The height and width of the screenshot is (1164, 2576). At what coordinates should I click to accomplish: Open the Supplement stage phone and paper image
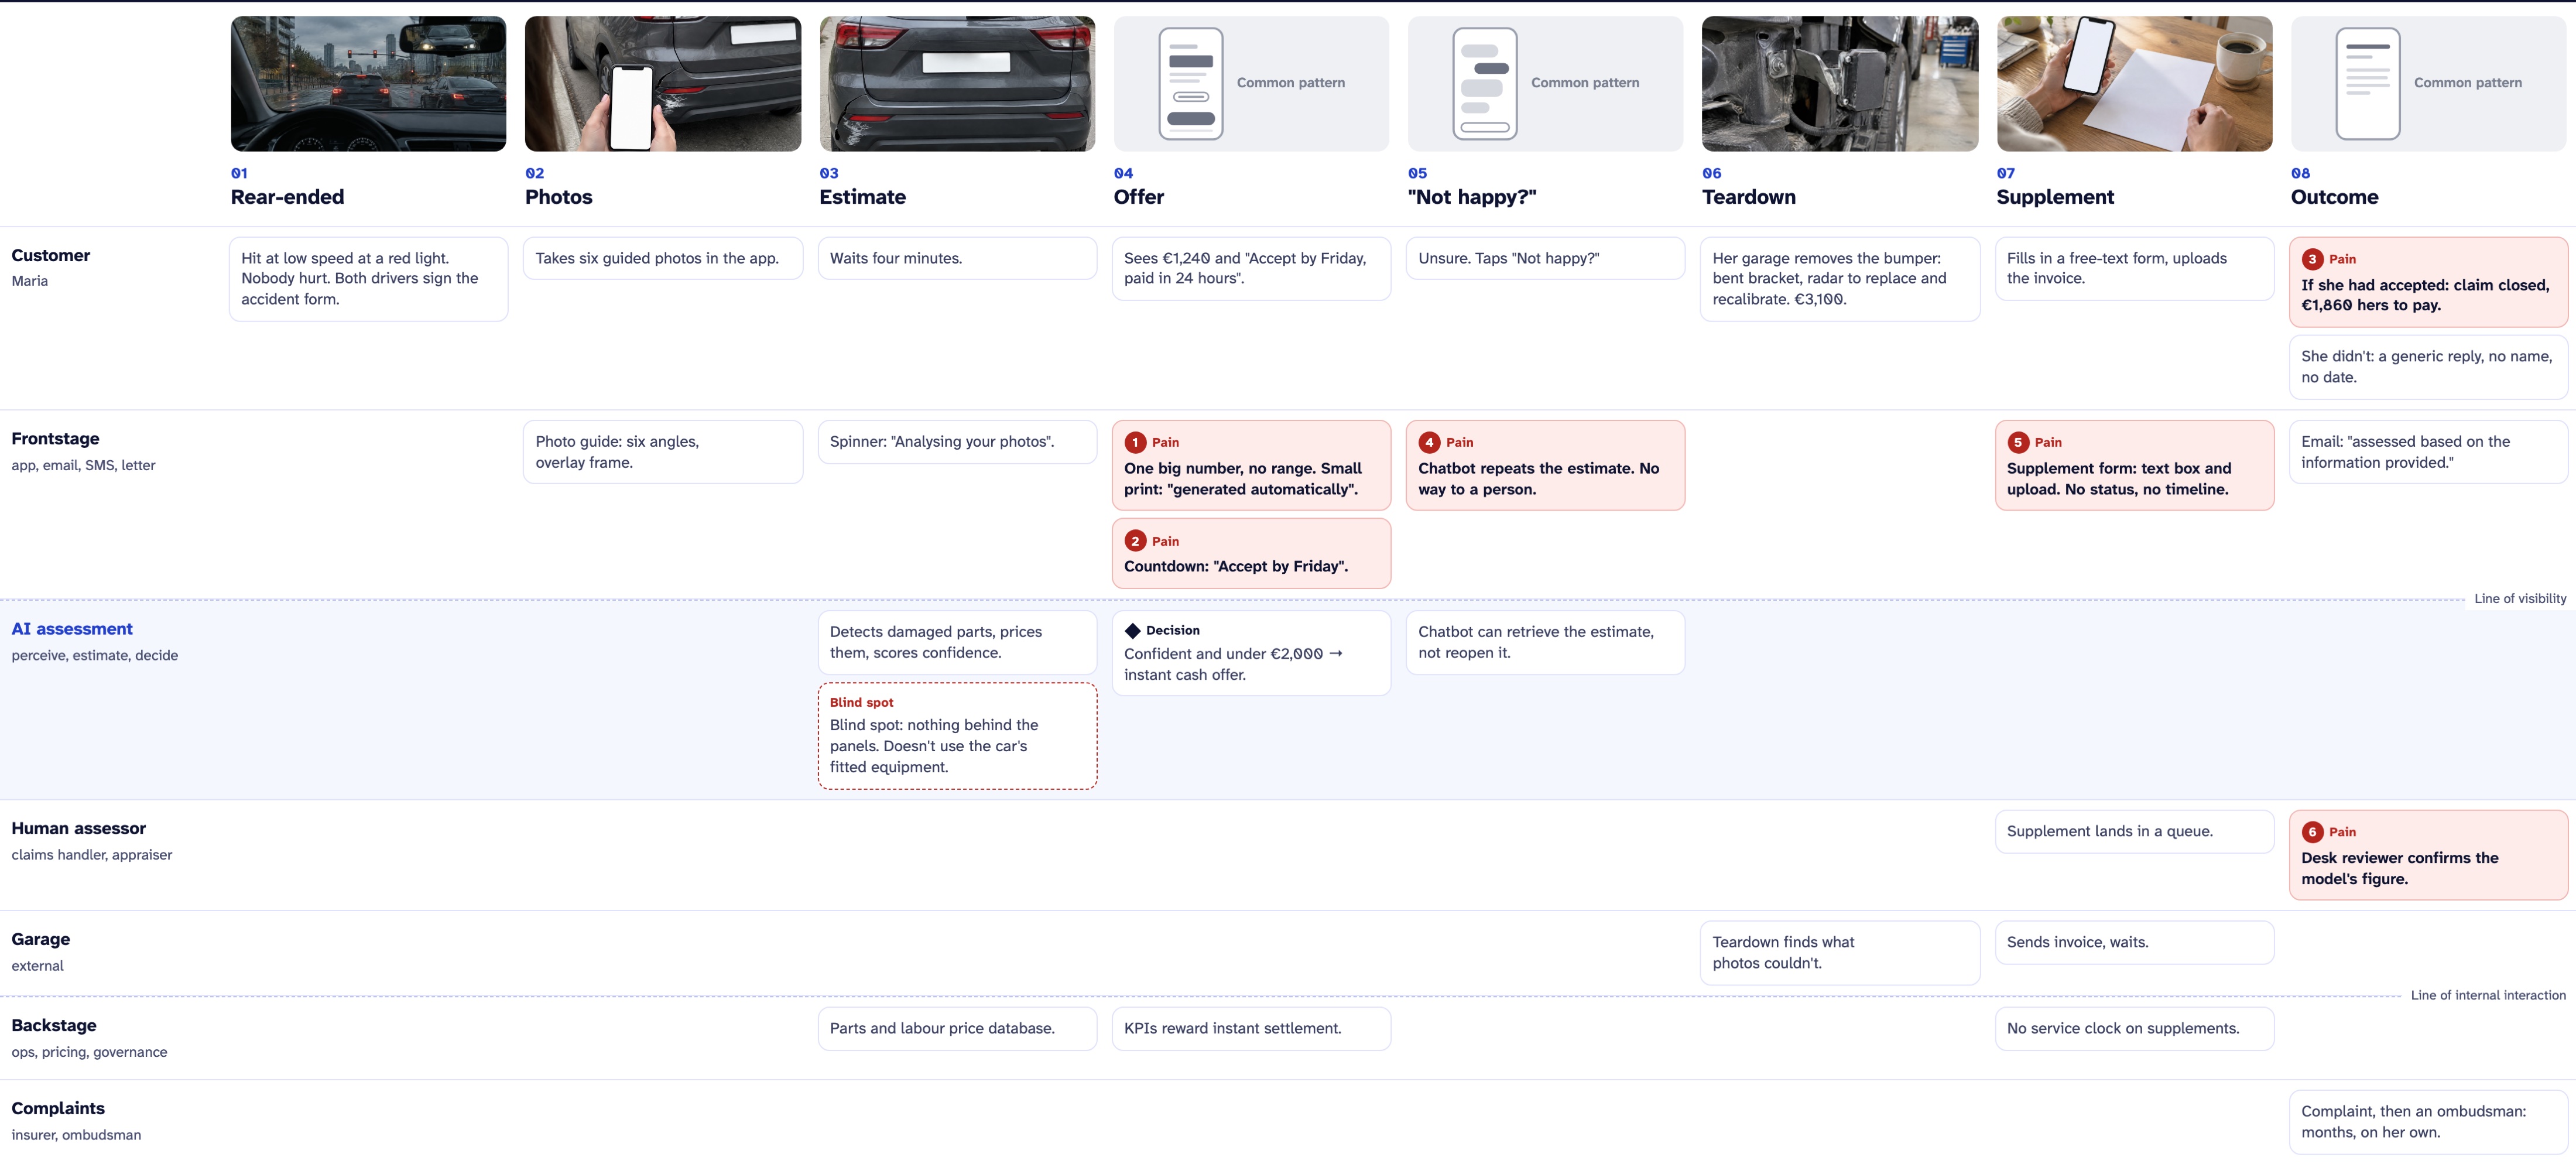[x=2134, y=84]
